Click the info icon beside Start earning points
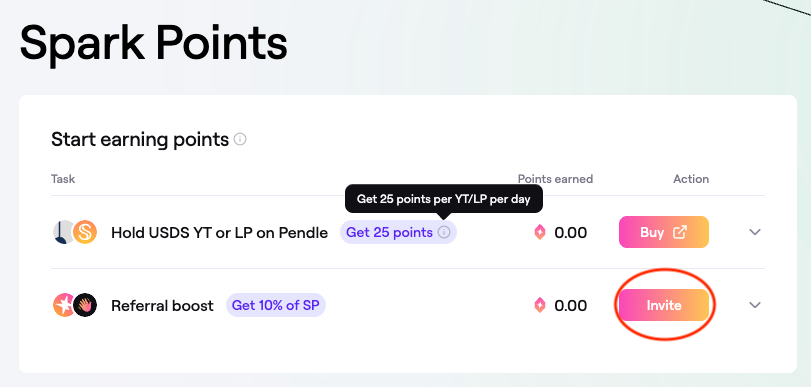Image resolution: width=811 pixels, height=387 pixels. [240, 139]
